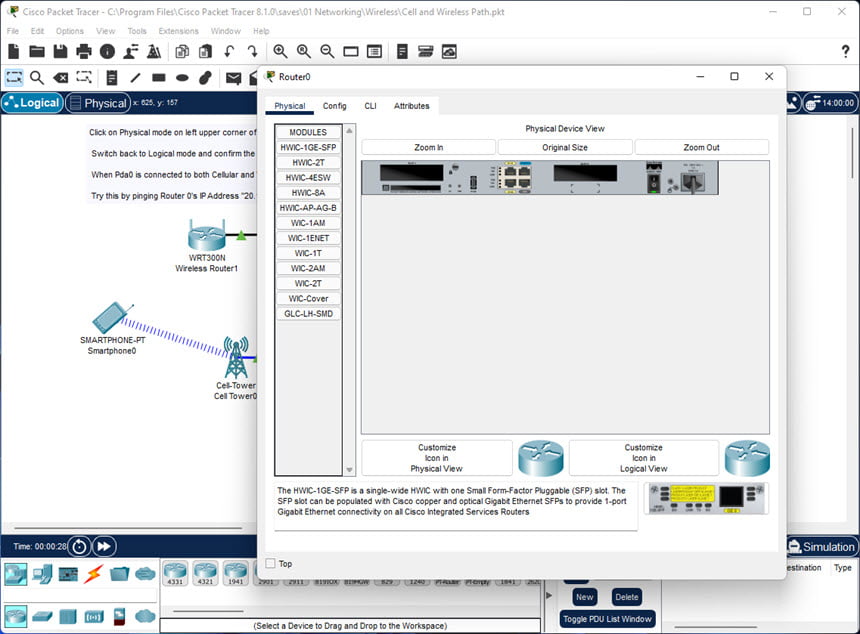This screenshot has height=634, width=860.
Task: Click the HWIC-1GE-SFP module thumbnail image
Action: pyautogui.click(x=706, y=499)
